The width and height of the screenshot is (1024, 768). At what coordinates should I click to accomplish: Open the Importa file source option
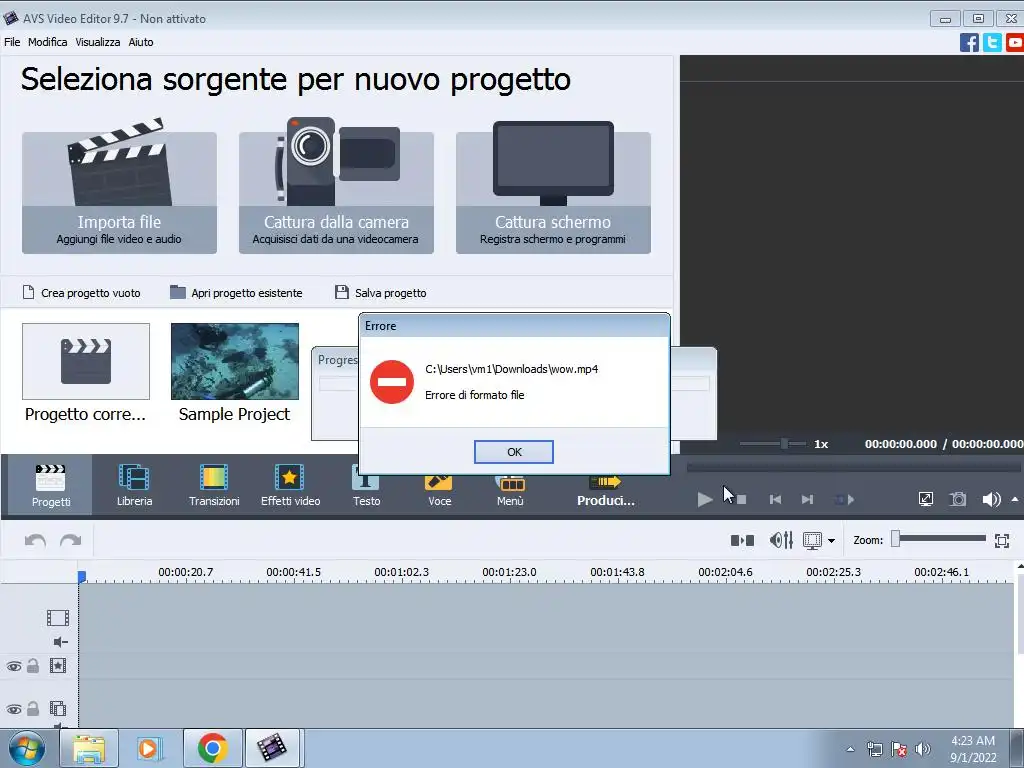[x=120, y=193]
